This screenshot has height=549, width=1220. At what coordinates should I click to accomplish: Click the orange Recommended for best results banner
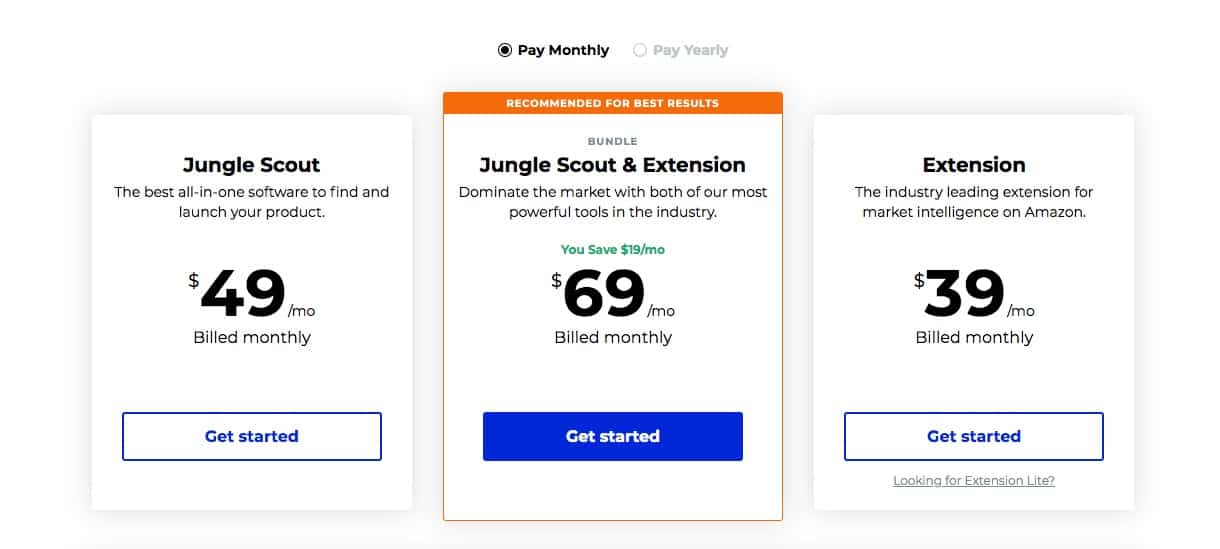coord(613,103)
